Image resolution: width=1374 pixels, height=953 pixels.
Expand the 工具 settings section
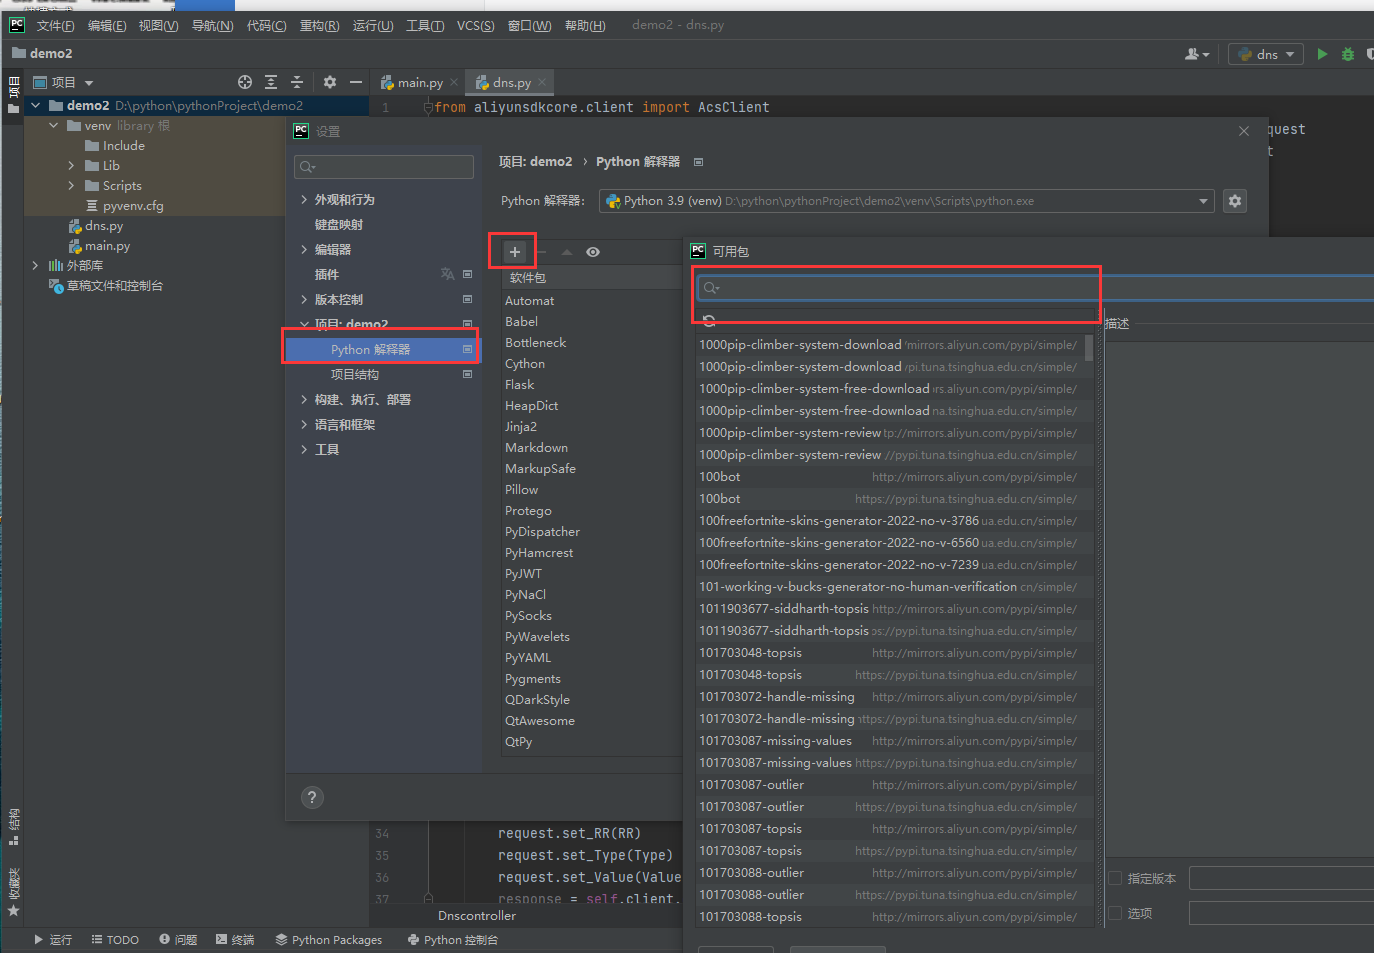click(304, 450)
